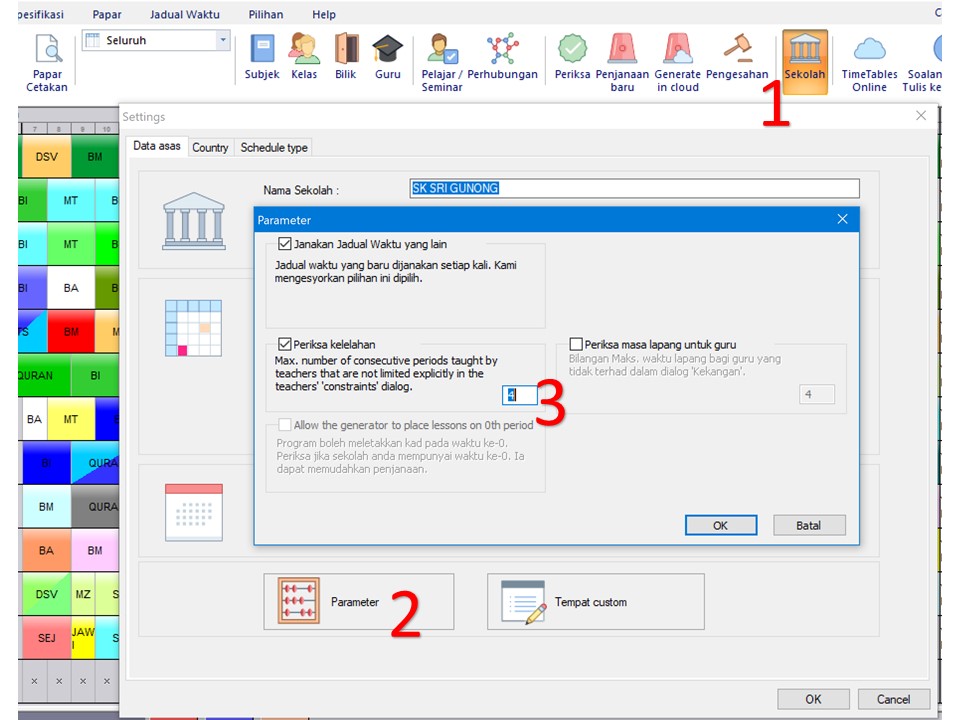The image size is (960, 720).
Task: Expand the Seluruh dropdown list
Action: [222, 41]
